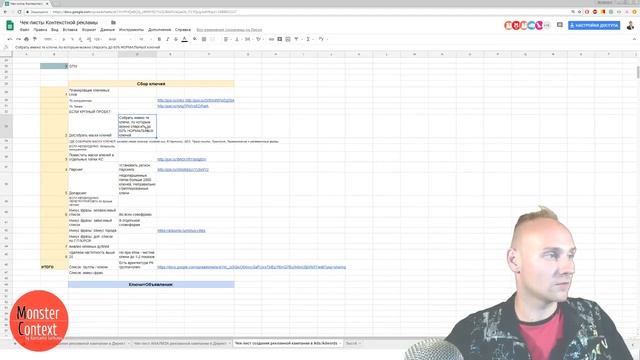
Task: Rename the document title
Action: [x=59, y=22]
